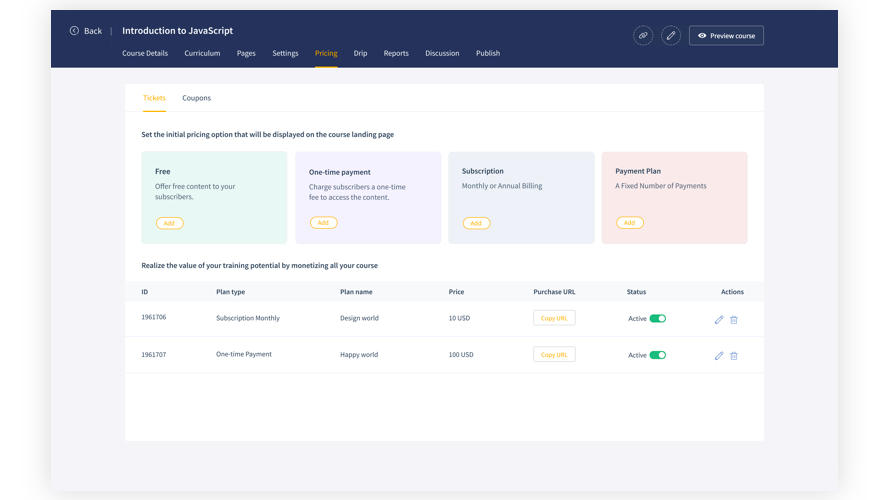Delete the Design world plan row
Image resolution: width=890 pixels, height=500 pixels.
[x=734, y=320]
